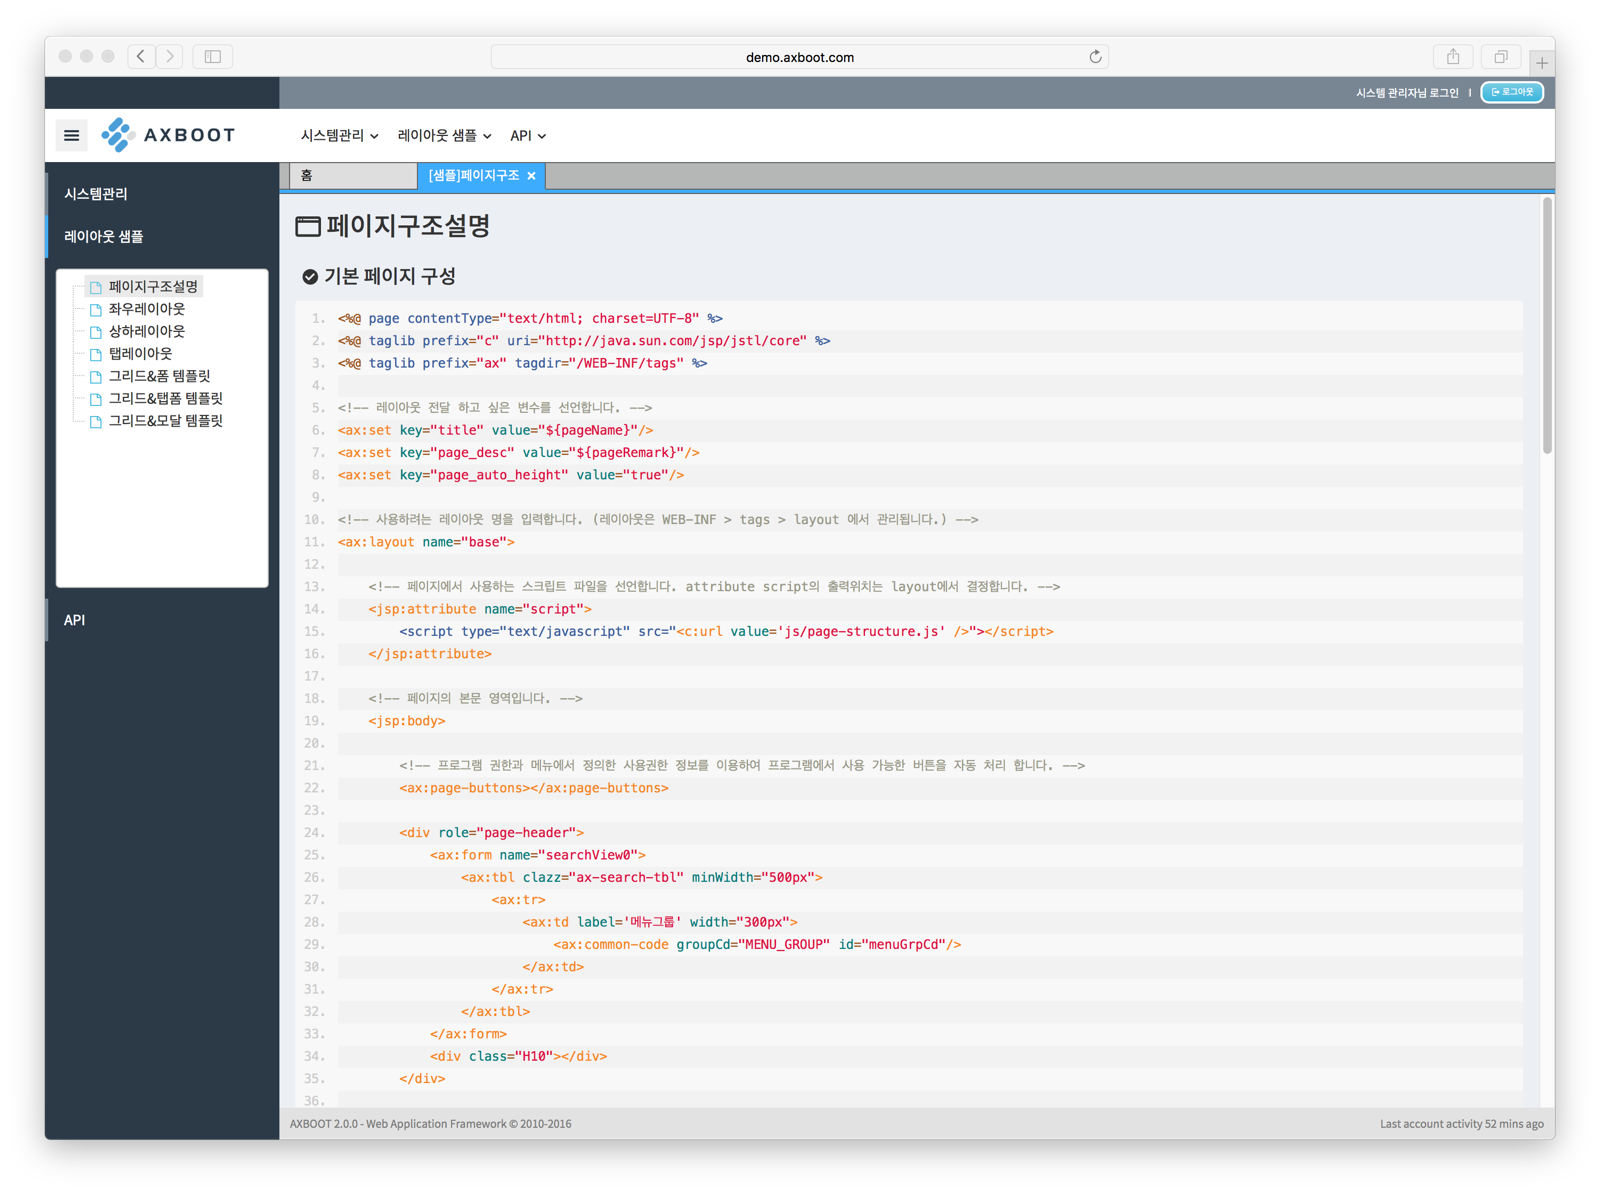
Task: Close the [샘플]페이지구조 tab
Action: pos(532,176)
